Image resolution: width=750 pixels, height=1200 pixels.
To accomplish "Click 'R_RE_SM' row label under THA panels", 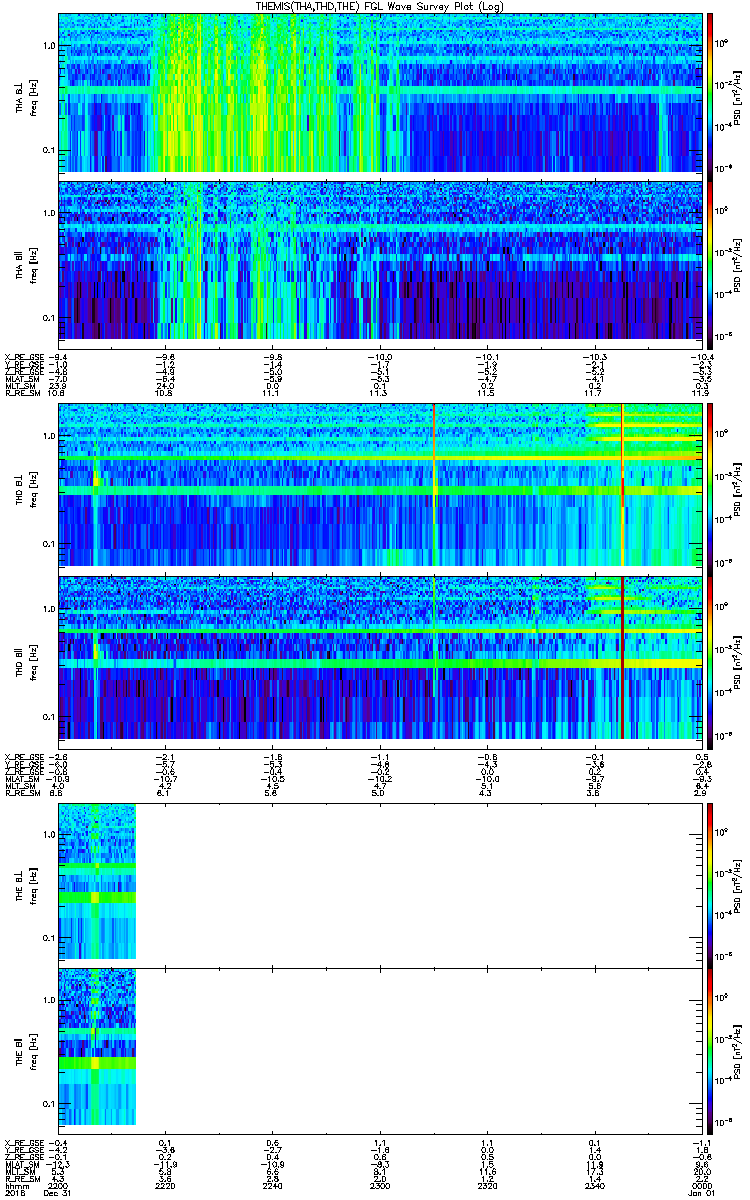I will (25, 392).
